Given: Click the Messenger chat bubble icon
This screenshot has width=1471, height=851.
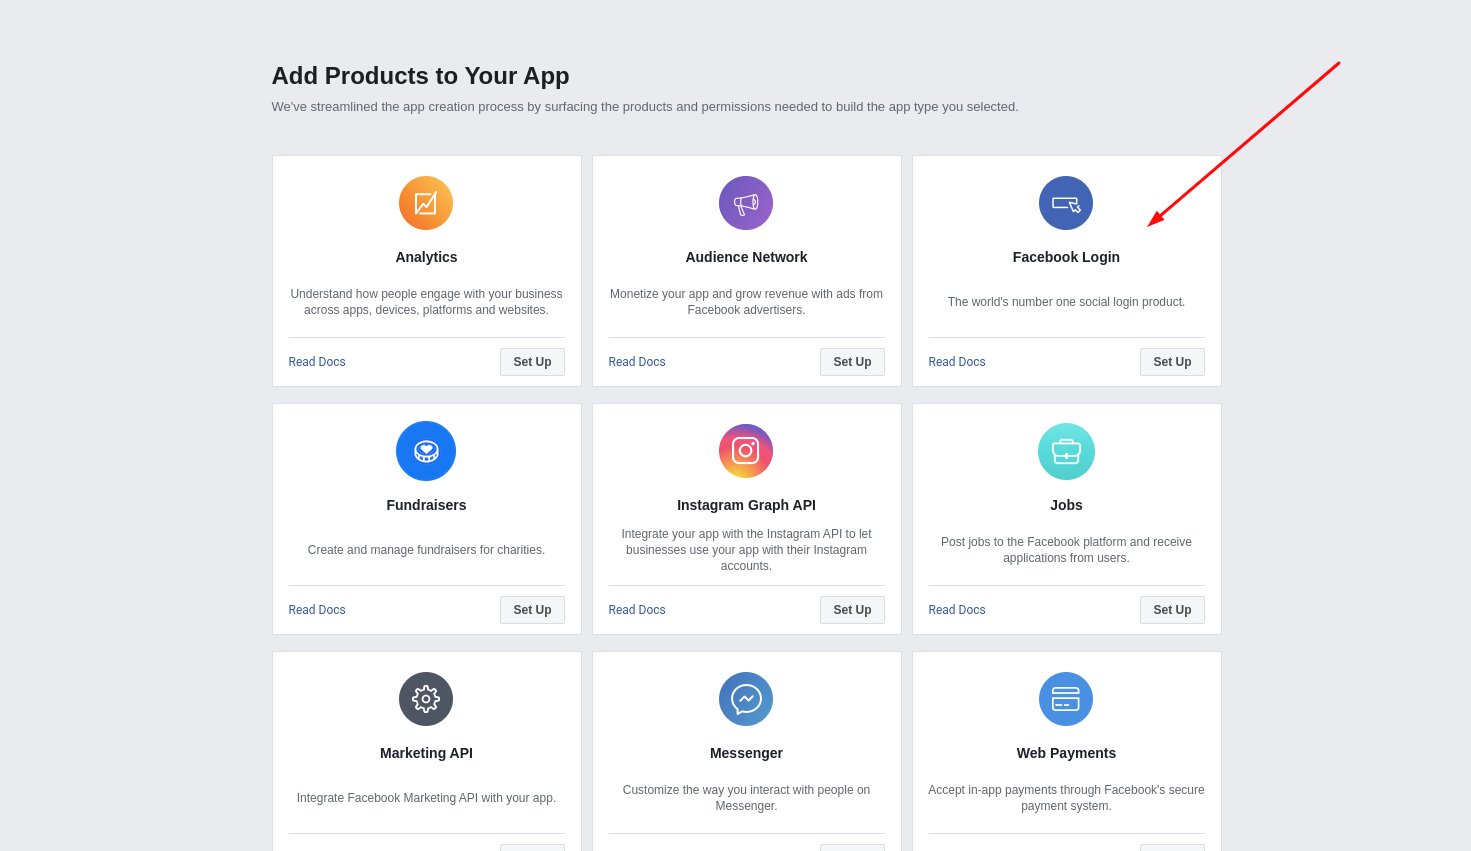Looking at the screenshot, I should point(746,699).
